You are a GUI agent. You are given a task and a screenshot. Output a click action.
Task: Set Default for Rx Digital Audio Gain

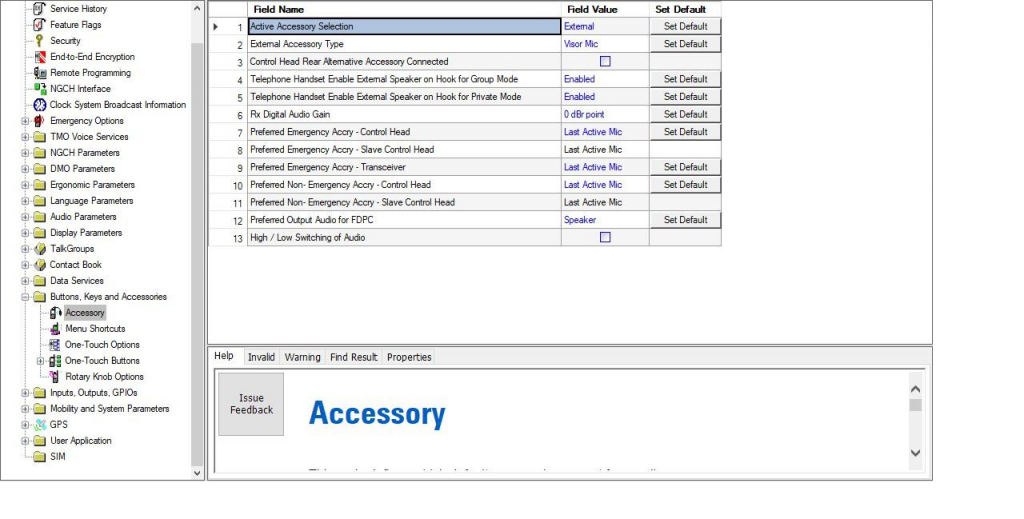(x=685, y=114)
